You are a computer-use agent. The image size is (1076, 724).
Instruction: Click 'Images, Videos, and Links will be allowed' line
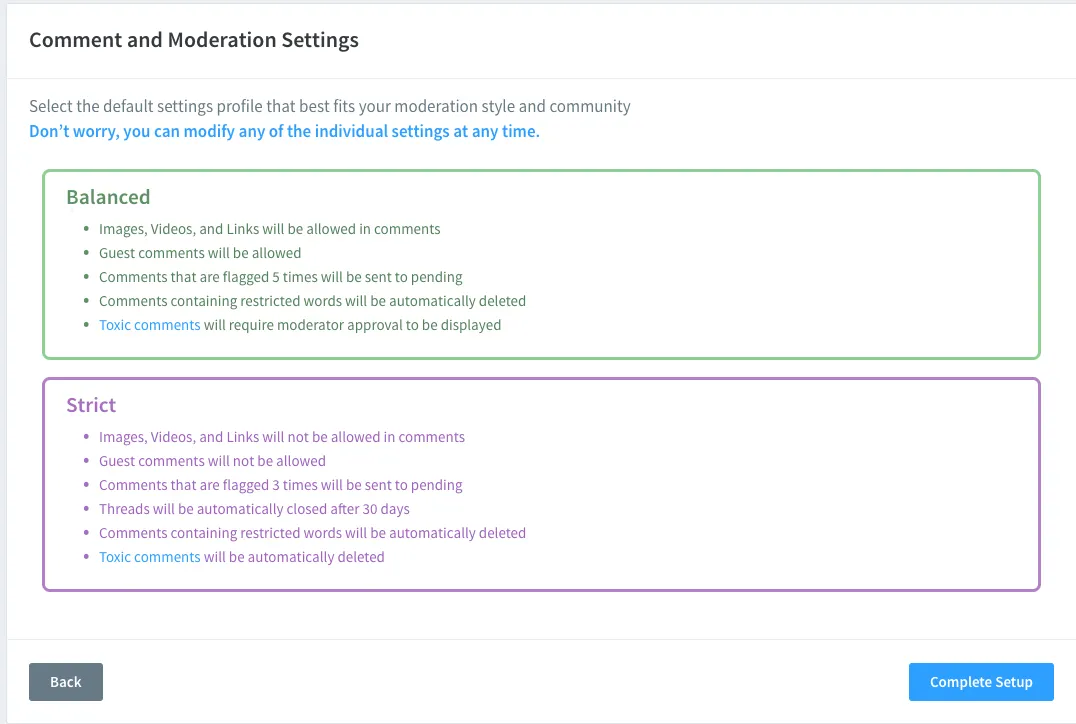point(269,229)
